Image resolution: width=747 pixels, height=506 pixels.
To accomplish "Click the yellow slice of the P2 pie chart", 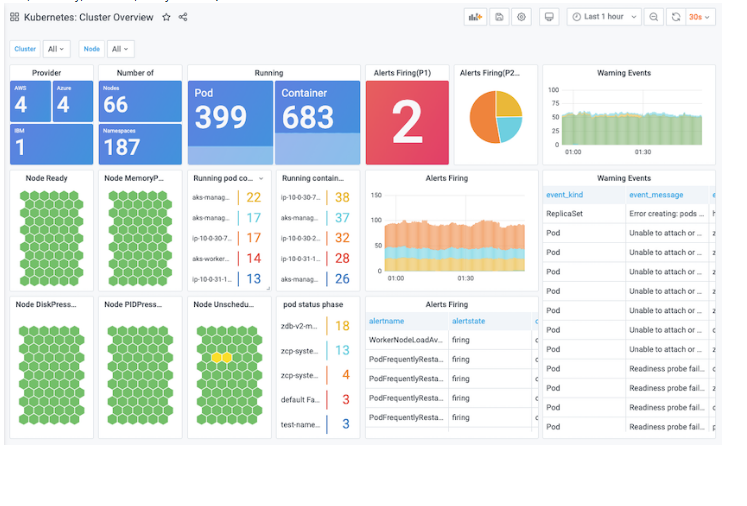I will pyautogui.click(x=508, y=102).
